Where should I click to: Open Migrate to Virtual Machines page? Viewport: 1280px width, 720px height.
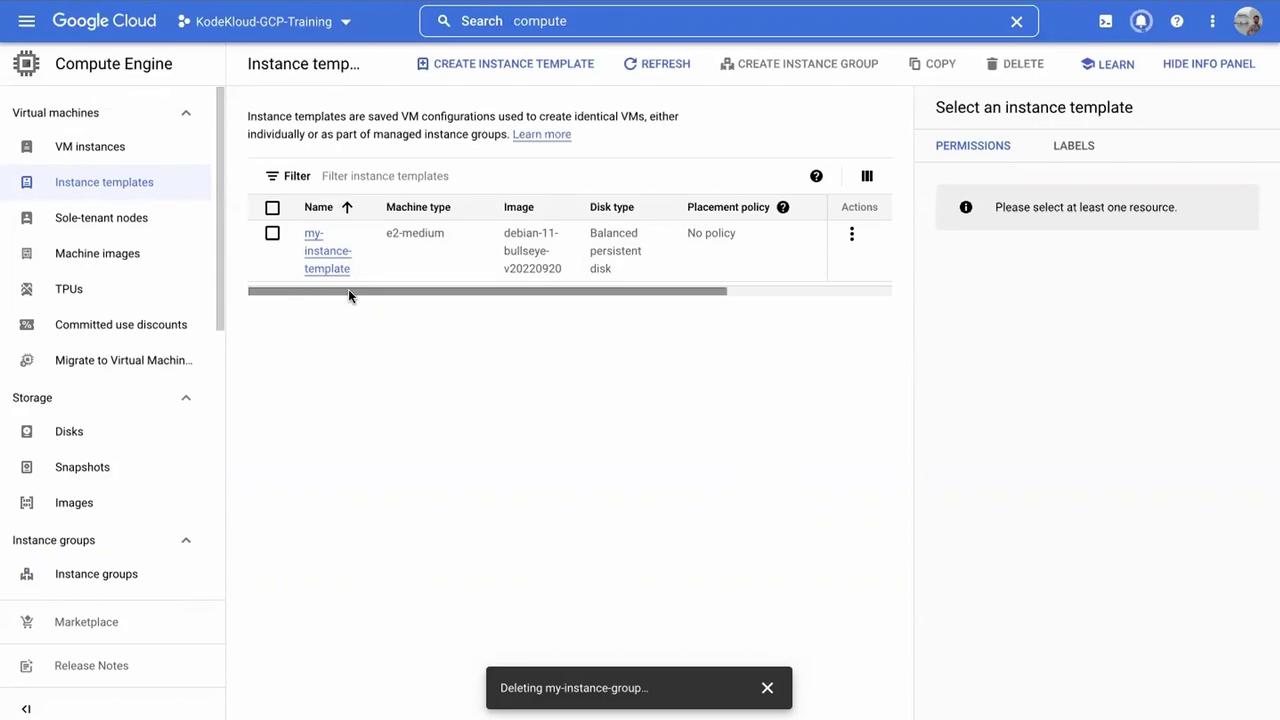tap(124, 360)
